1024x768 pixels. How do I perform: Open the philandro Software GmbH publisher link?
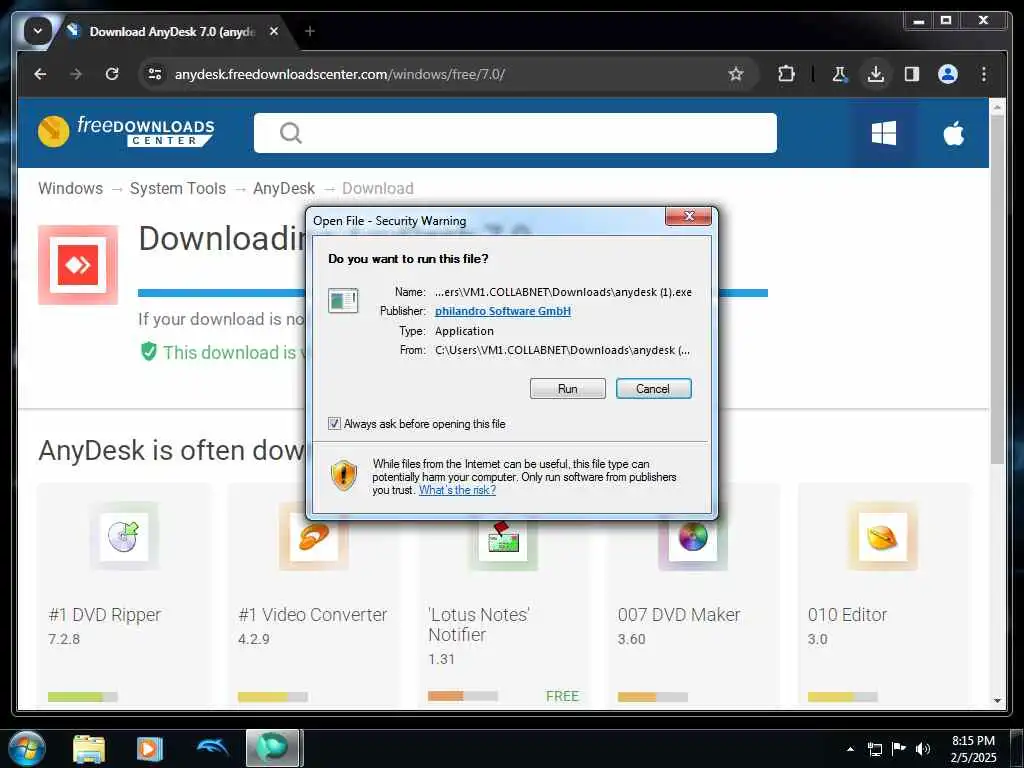pos(503,311)
